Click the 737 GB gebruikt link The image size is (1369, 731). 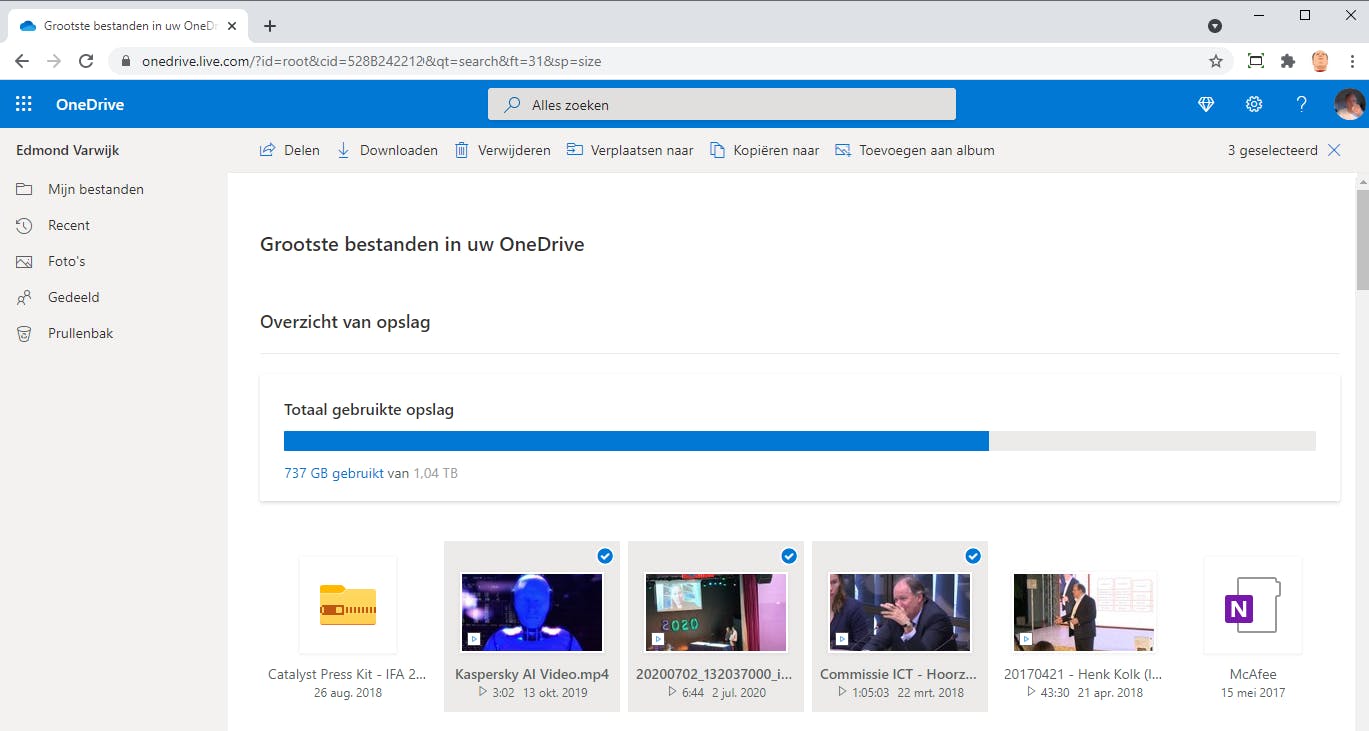click(334, 473)
